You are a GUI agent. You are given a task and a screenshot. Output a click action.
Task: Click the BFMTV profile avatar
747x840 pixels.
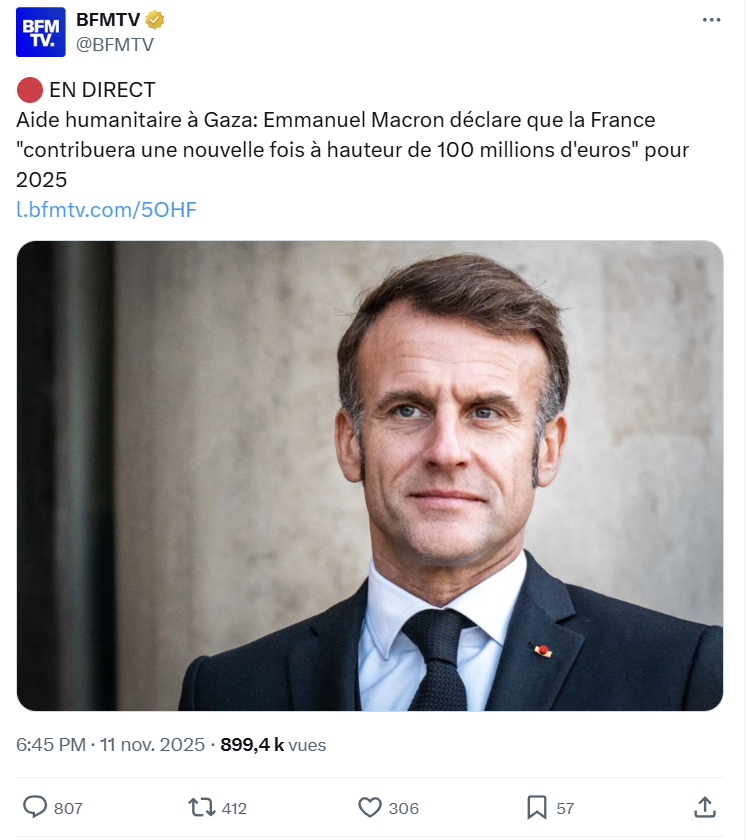pos(41,32)
